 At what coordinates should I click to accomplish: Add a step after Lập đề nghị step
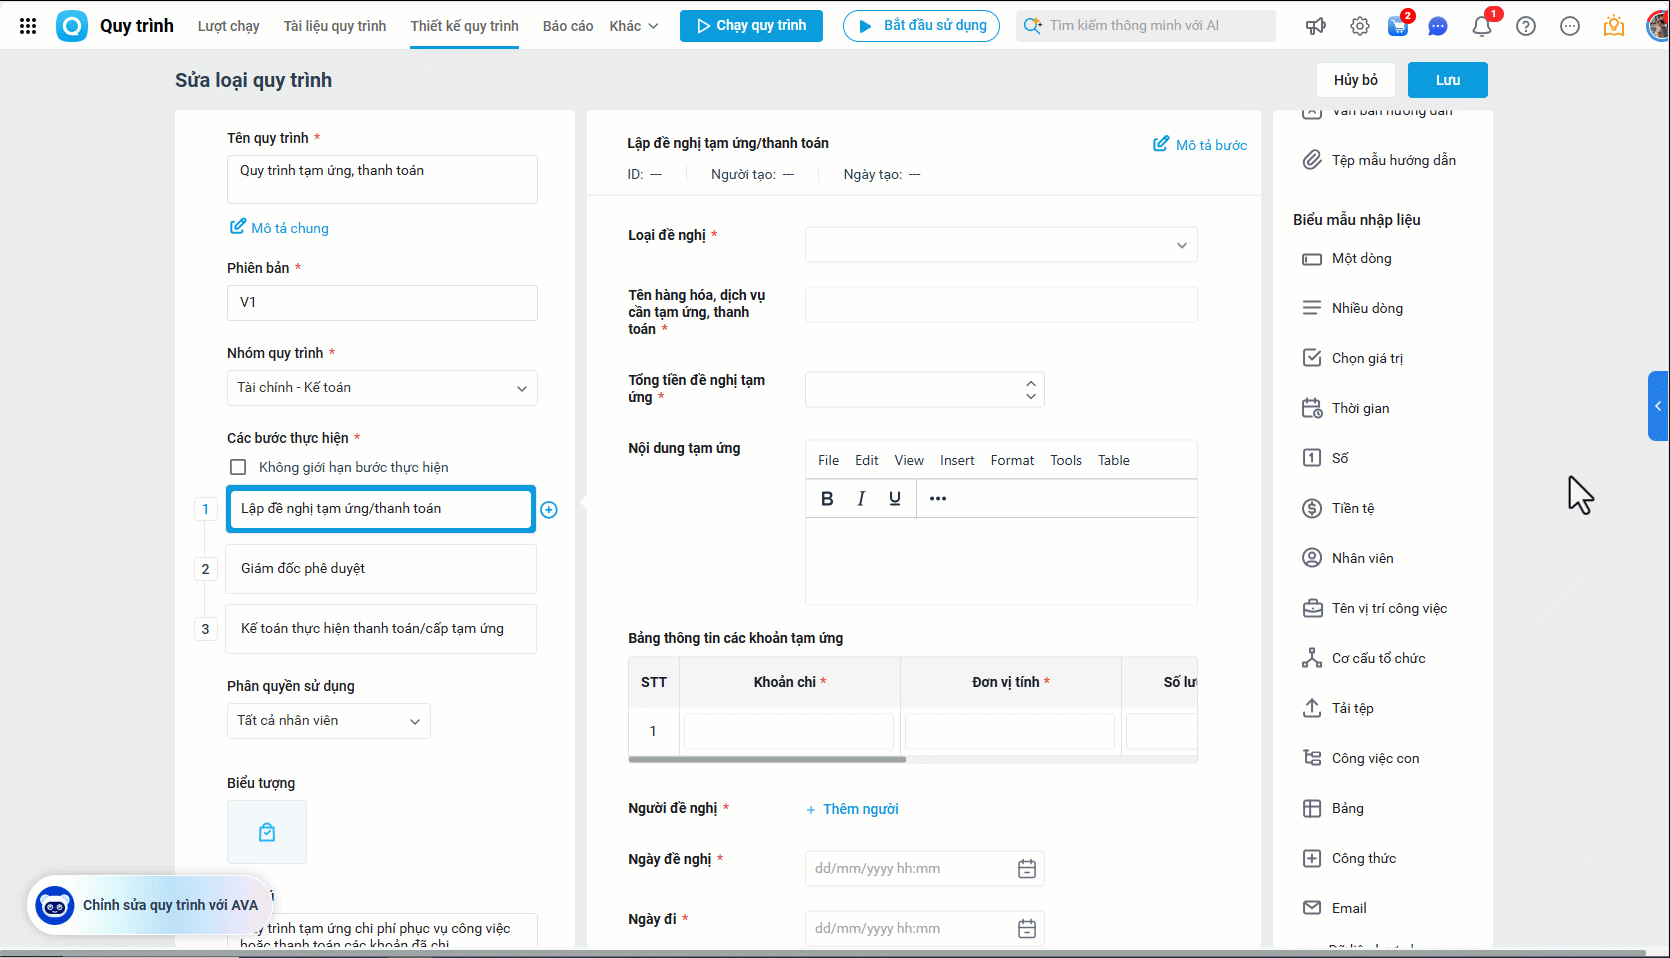point(549,510)
